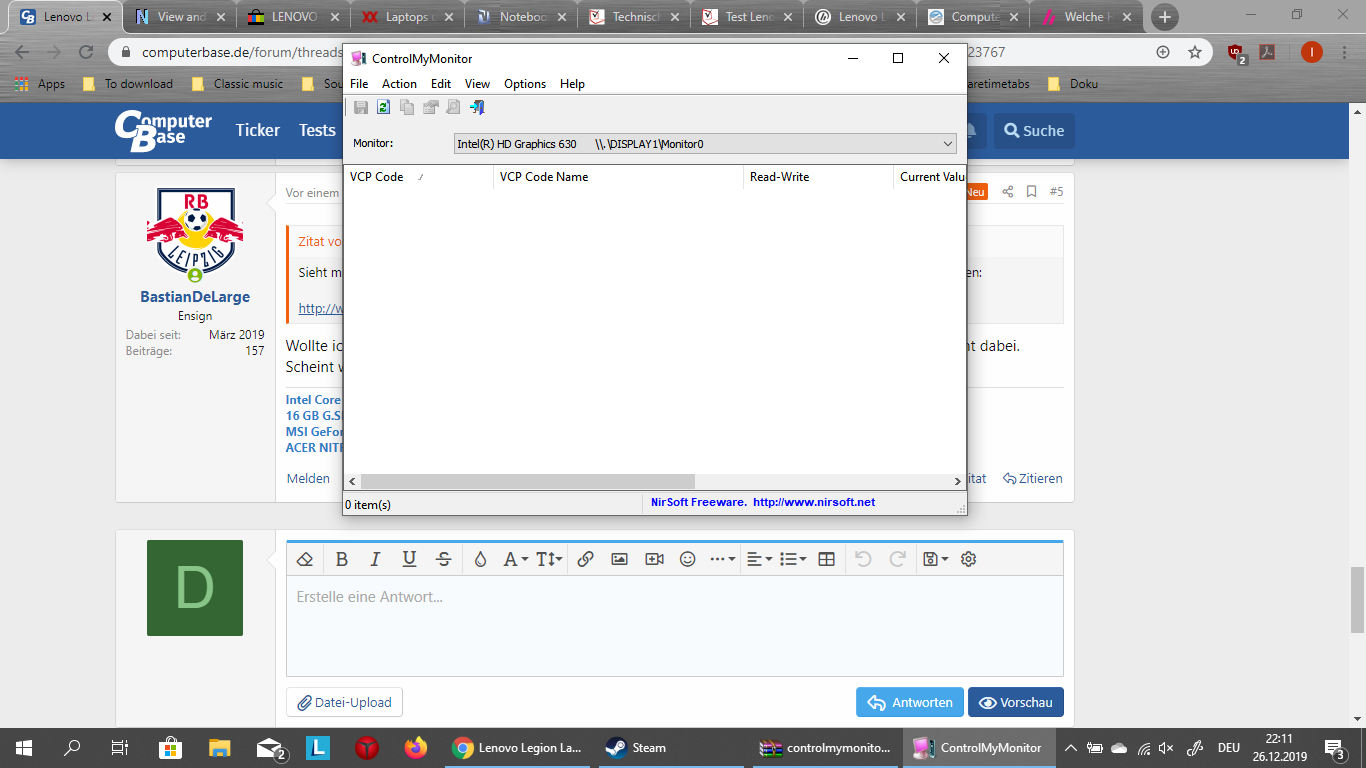The height and width of the screenshot is (768, 1366).
Task: Bookmark post #5 with bookmark icon
Action: 1031,191
